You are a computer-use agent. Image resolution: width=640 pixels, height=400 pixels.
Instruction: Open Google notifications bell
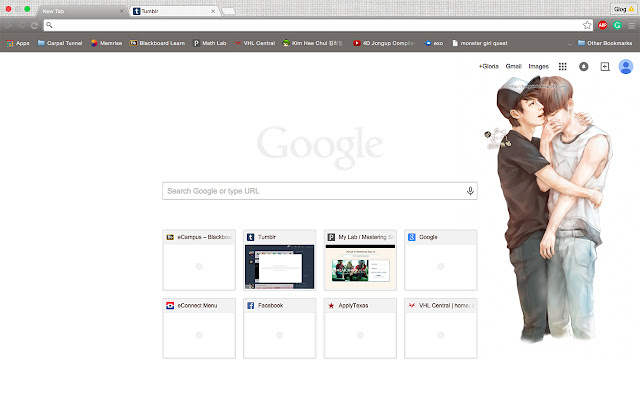584,66
